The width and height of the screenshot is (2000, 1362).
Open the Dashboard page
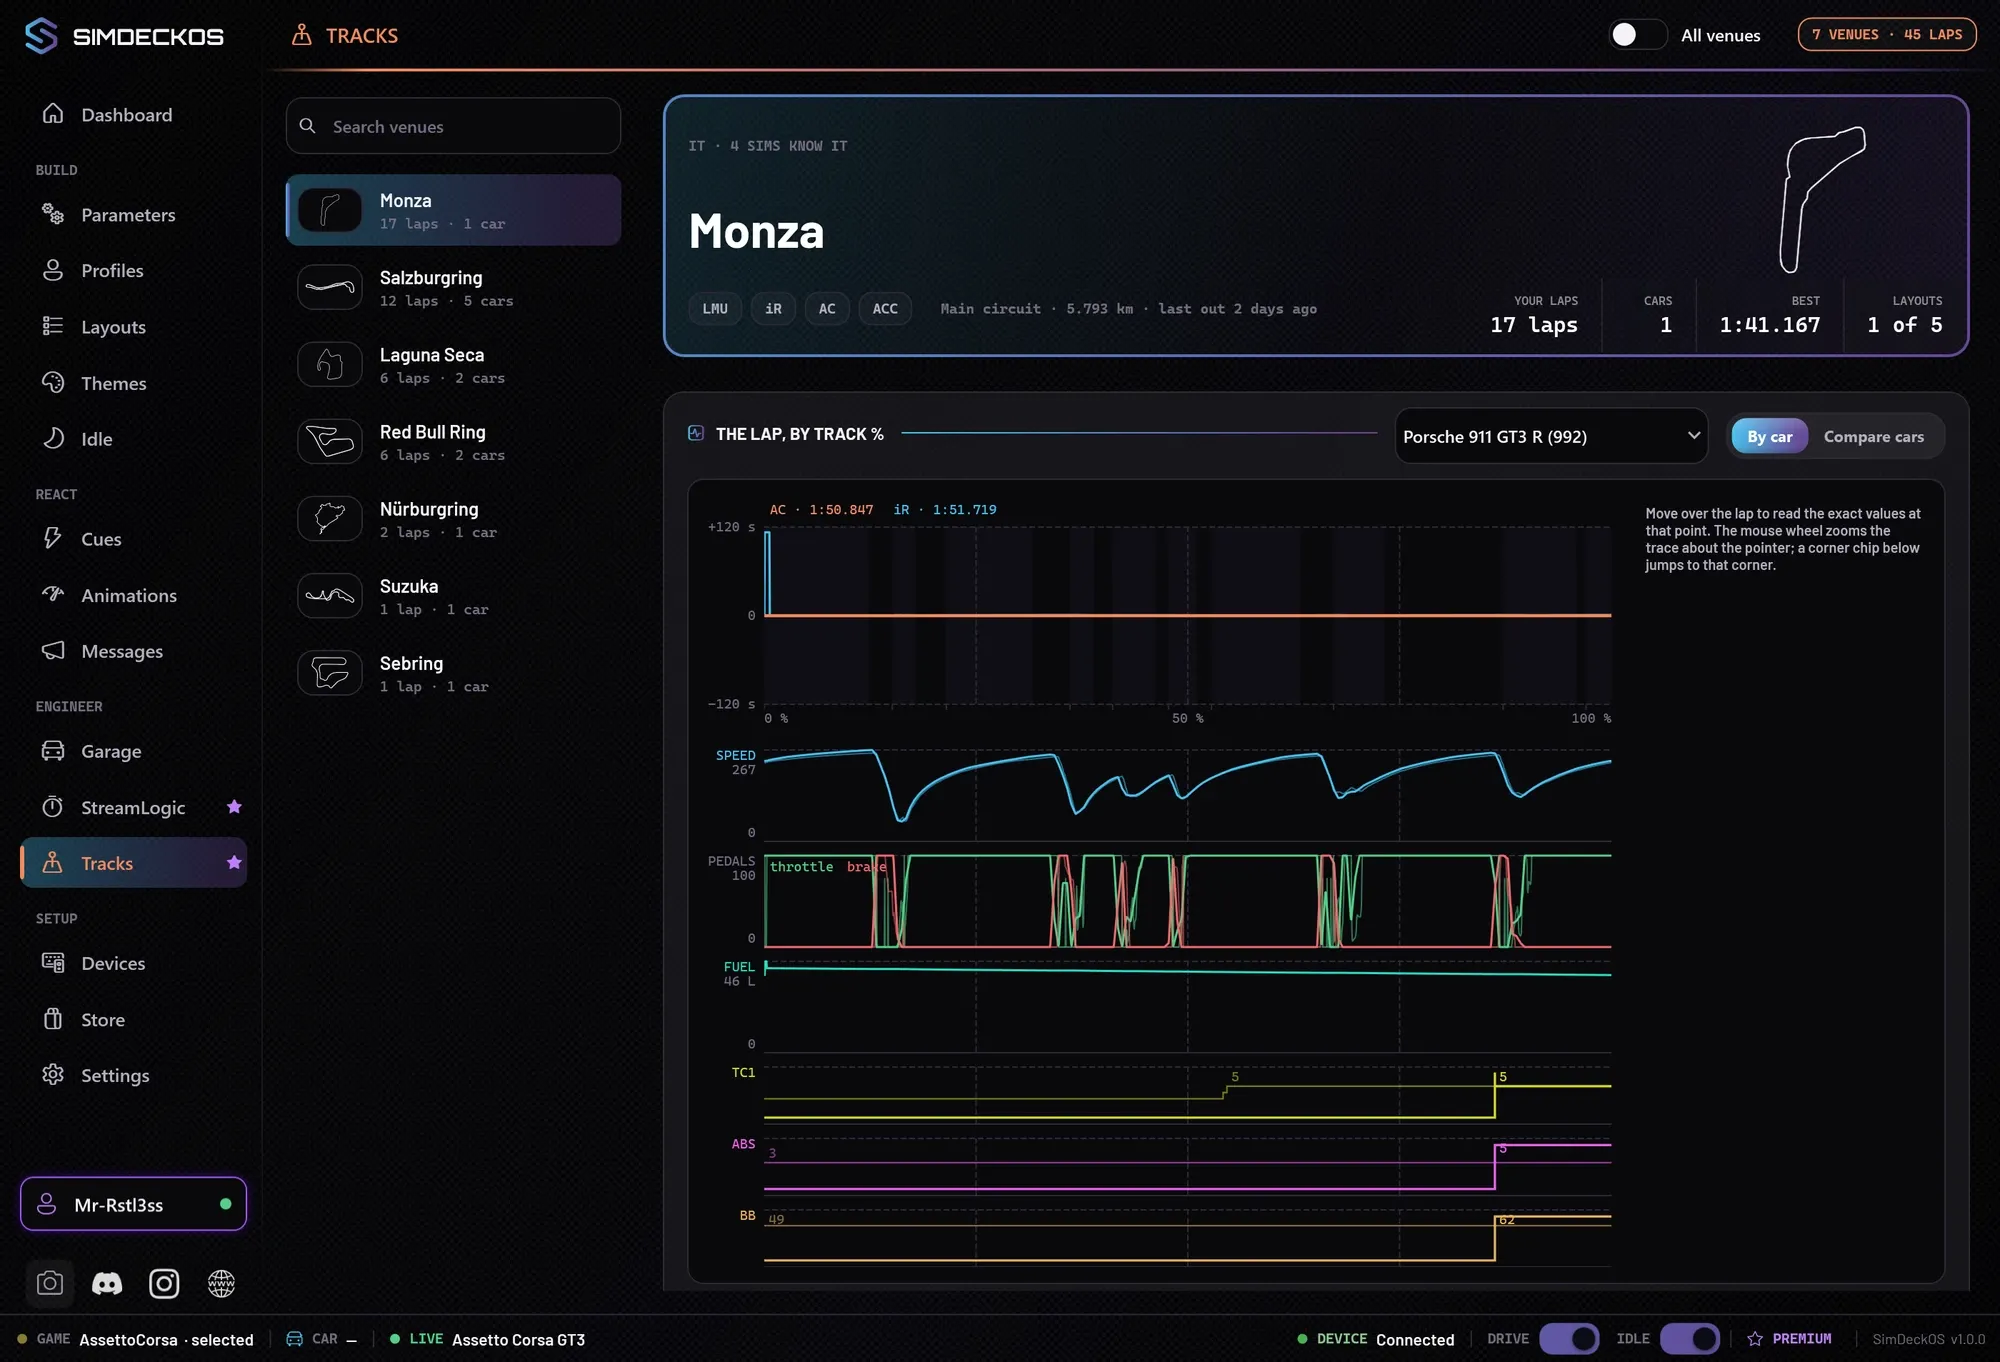[133, 115]
